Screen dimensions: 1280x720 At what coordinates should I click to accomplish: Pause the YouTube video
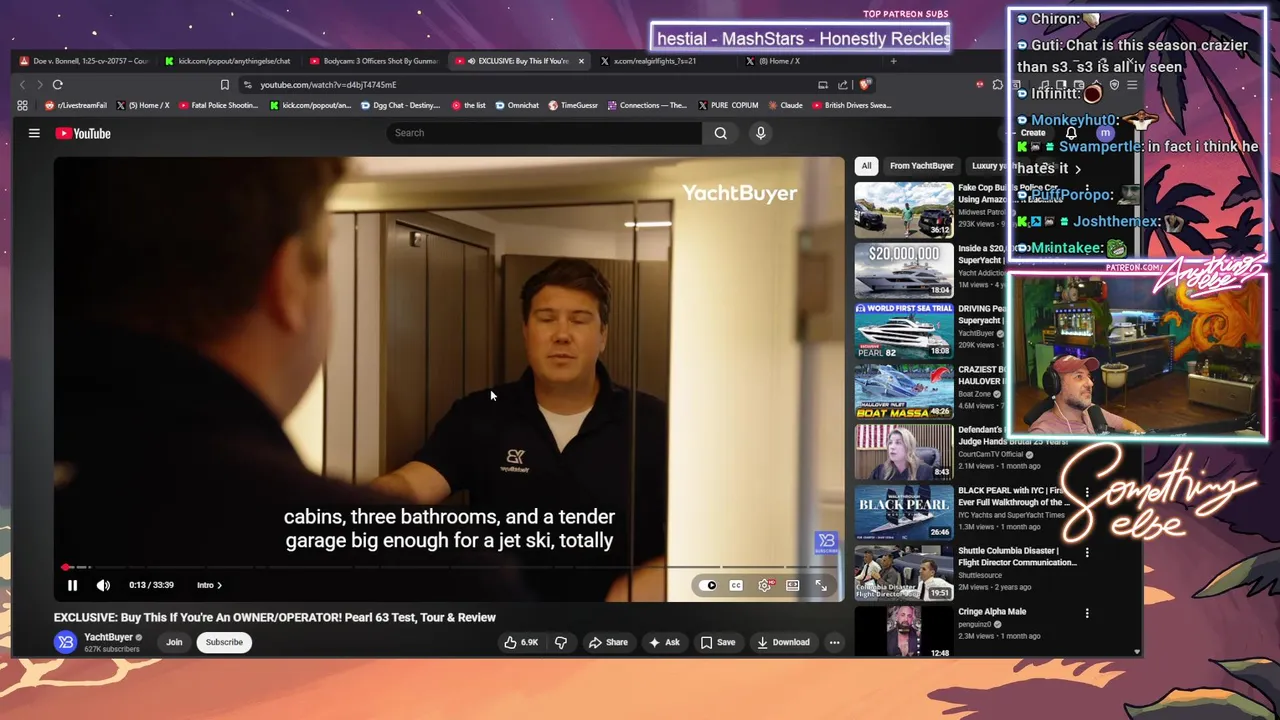coord(72,585)
